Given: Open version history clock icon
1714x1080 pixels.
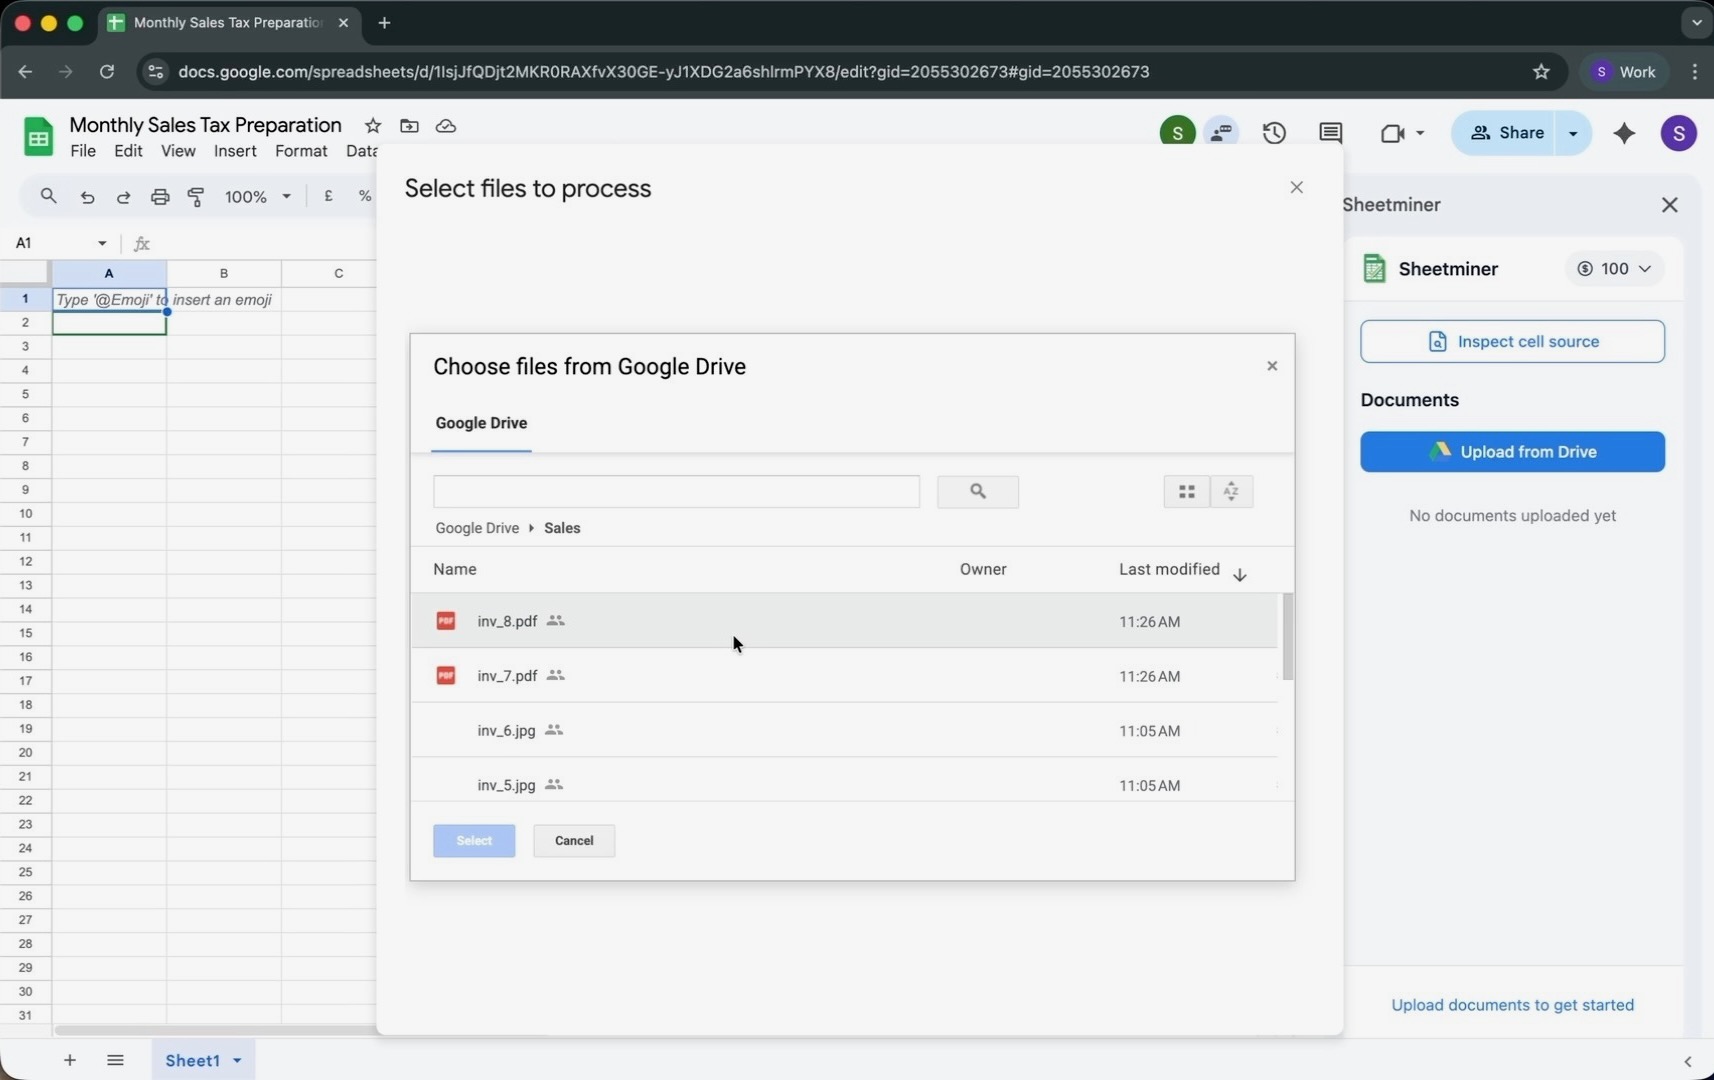Looking at the screenshot, I should click(x=1273, y=133).
